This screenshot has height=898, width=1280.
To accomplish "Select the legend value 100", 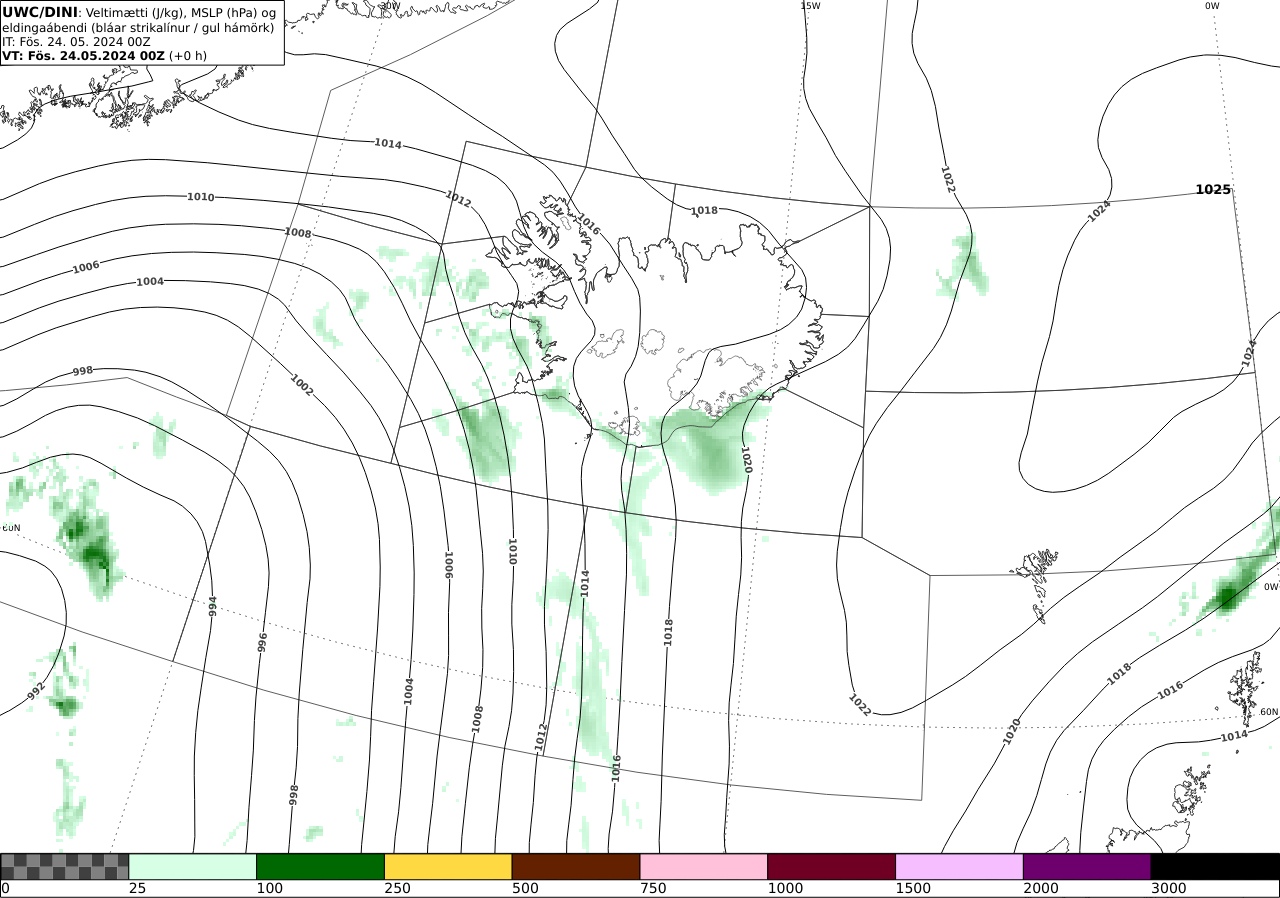I will (268, 888).
